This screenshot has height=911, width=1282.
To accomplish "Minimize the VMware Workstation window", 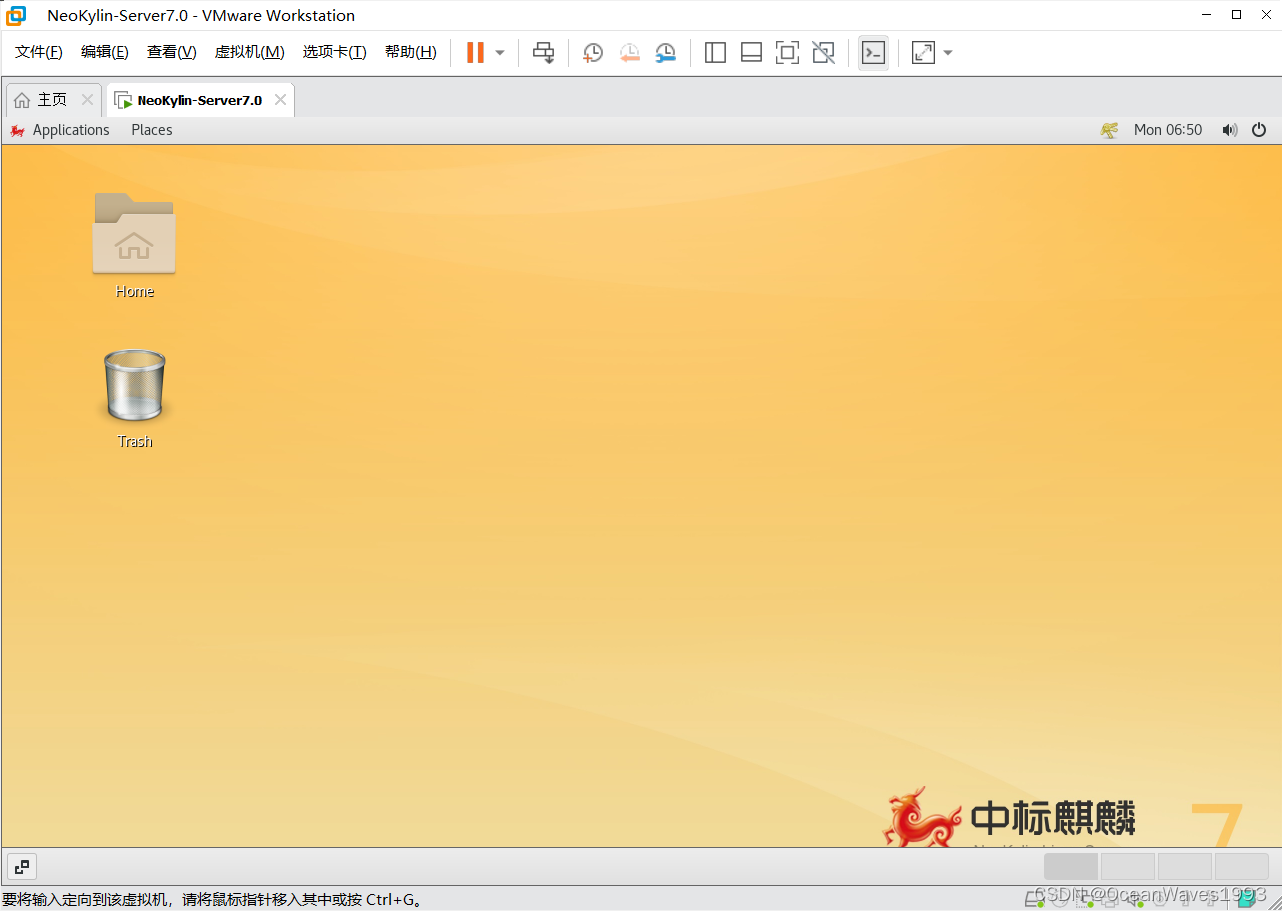I will pos(1208,15).
